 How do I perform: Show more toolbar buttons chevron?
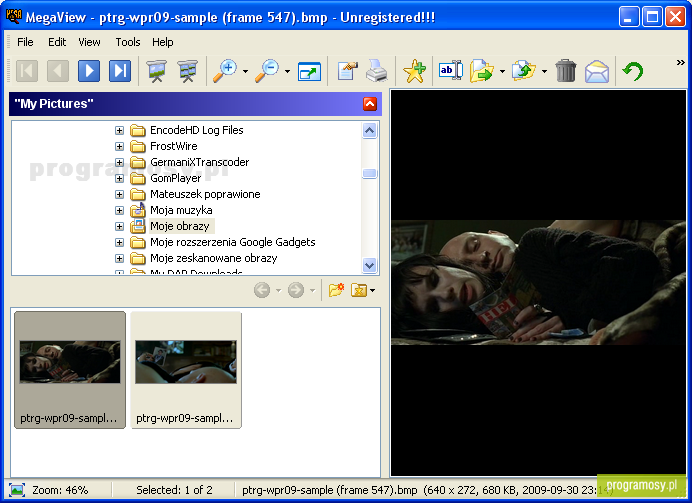(681, 63)
